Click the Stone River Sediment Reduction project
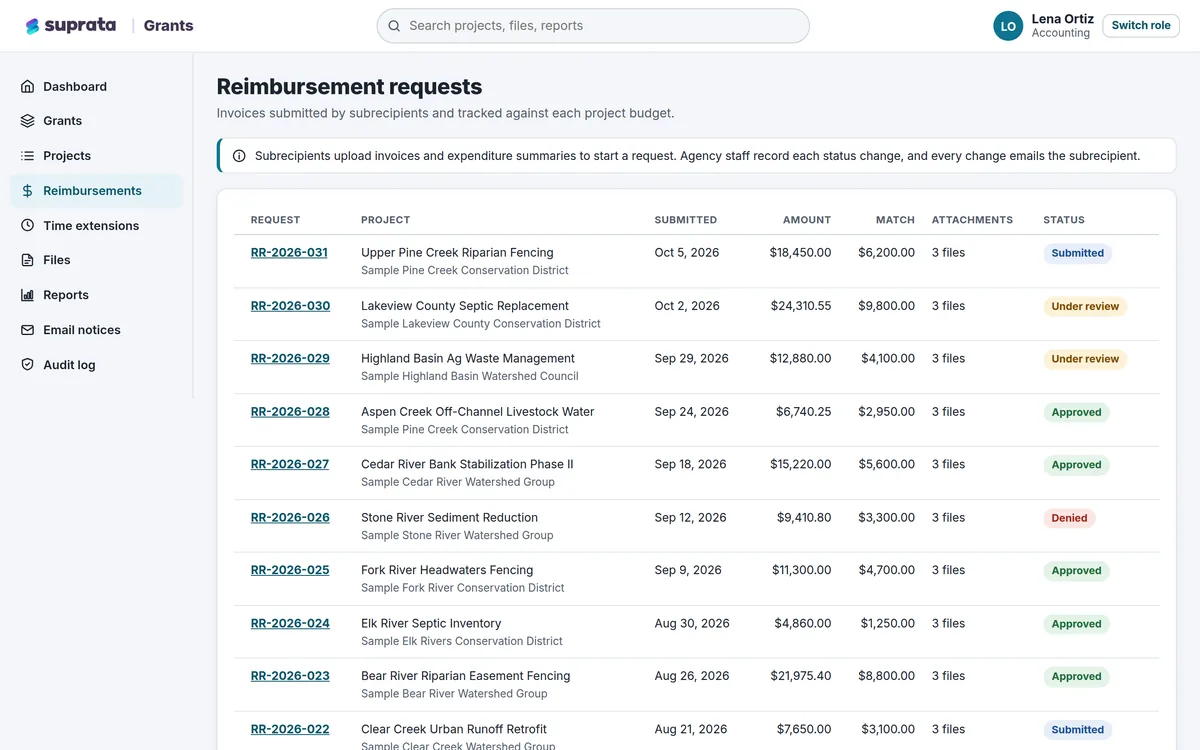The image size is (1200, 750). coord(449,518)
